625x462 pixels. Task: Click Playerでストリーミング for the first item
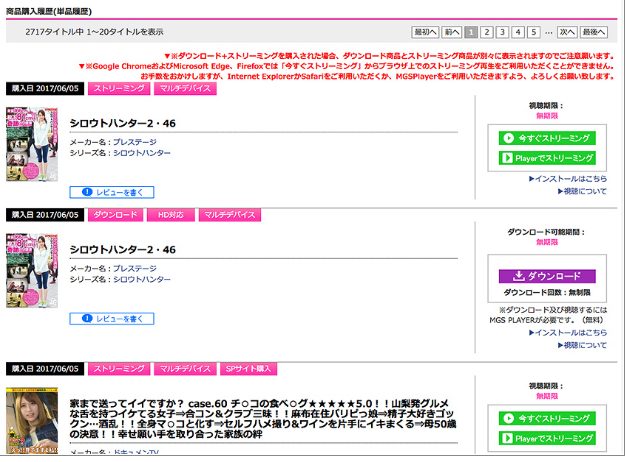[x=546, y=157]
